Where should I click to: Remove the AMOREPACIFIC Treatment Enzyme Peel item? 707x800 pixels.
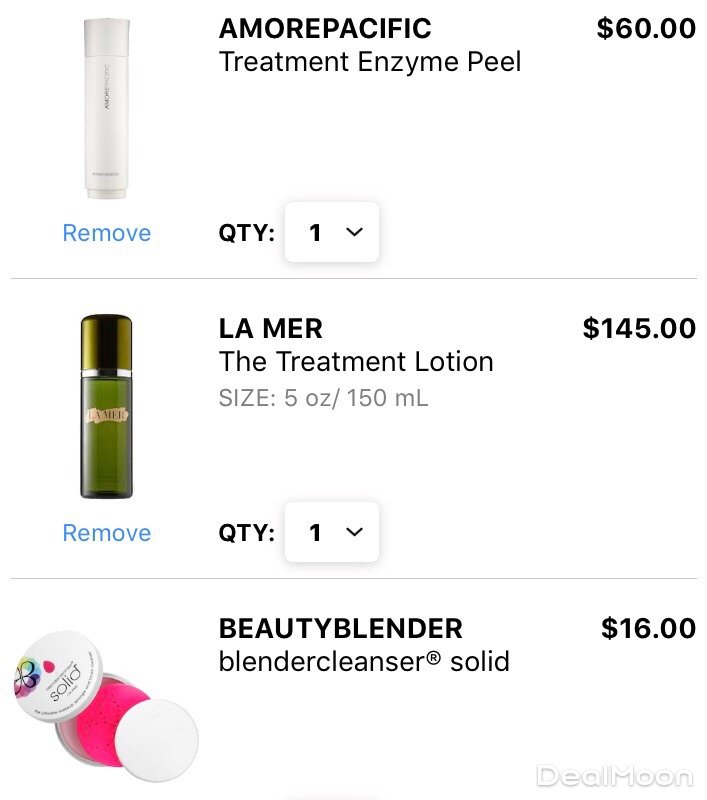106,233
